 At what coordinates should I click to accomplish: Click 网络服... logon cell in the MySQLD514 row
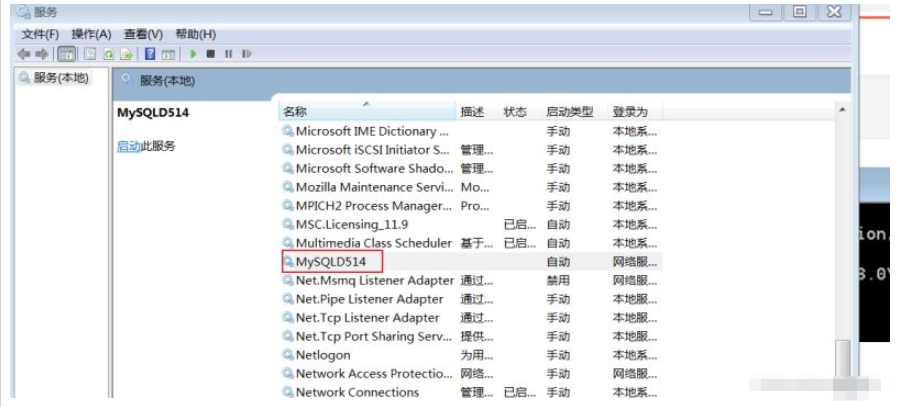click(x=635, y=261)
